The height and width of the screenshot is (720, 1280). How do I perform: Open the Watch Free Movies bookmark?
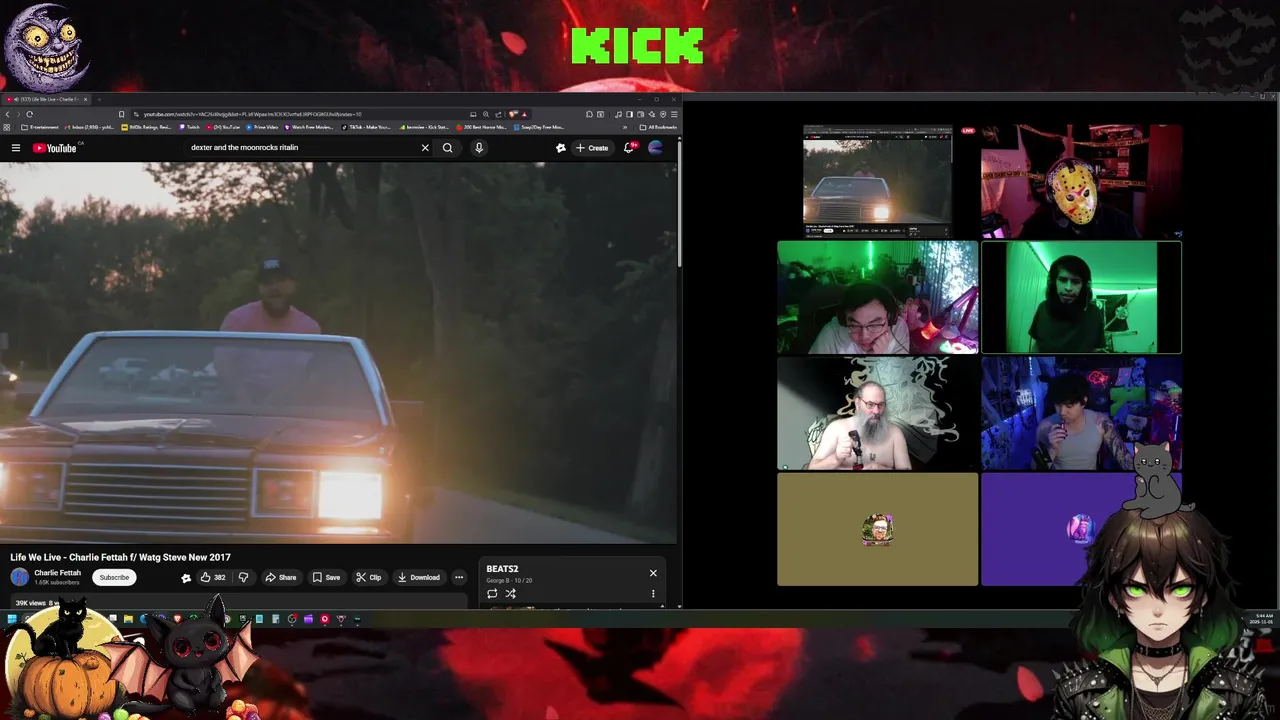309,127
